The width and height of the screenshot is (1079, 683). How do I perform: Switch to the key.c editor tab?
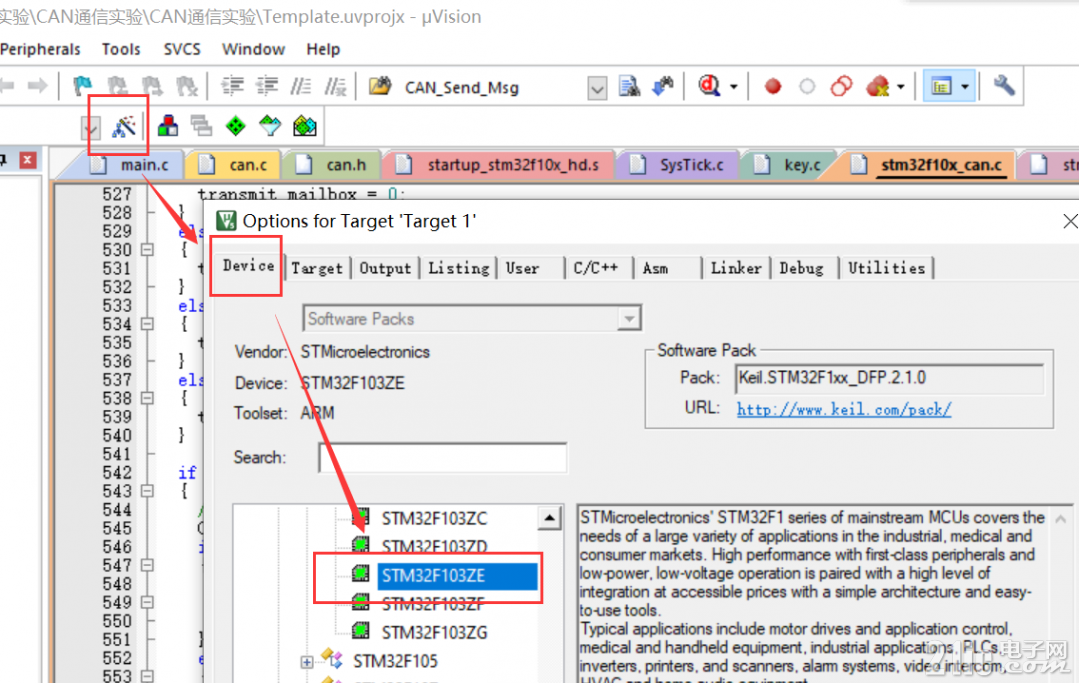click(790, 165)
